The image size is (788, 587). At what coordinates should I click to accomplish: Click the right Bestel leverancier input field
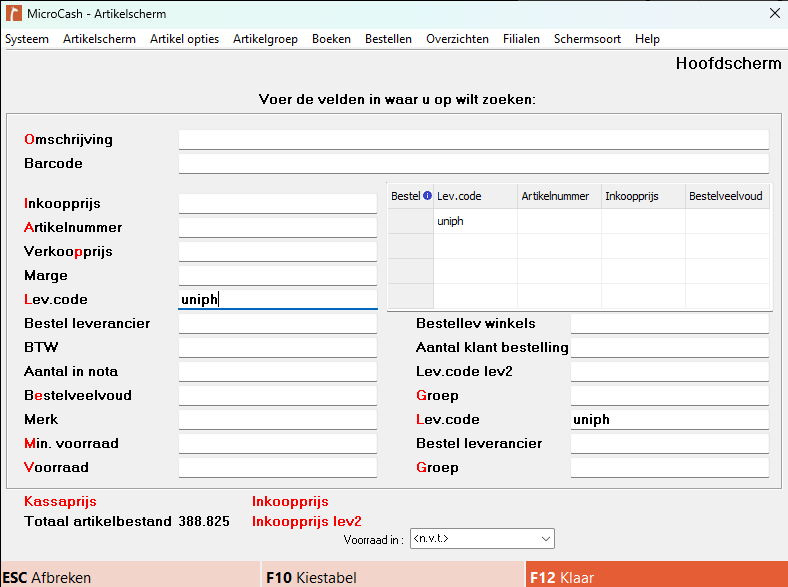pos(669,444)
